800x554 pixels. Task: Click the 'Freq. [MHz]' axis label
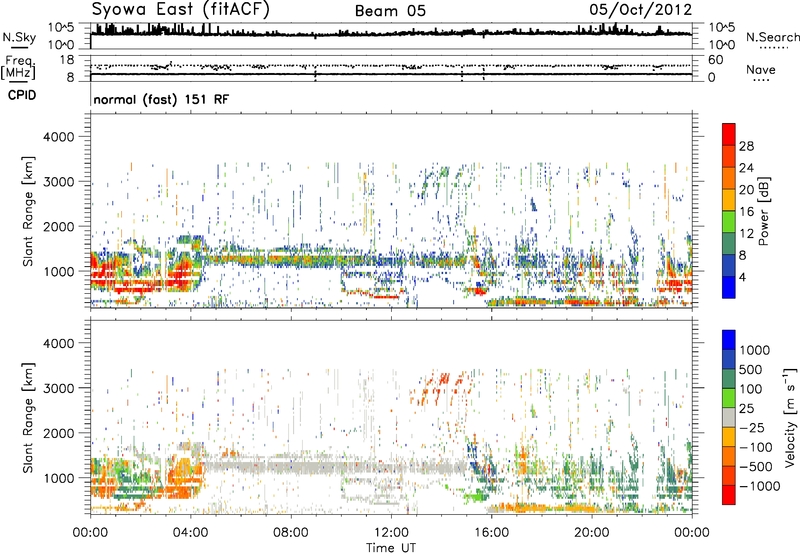click(18, 67)
